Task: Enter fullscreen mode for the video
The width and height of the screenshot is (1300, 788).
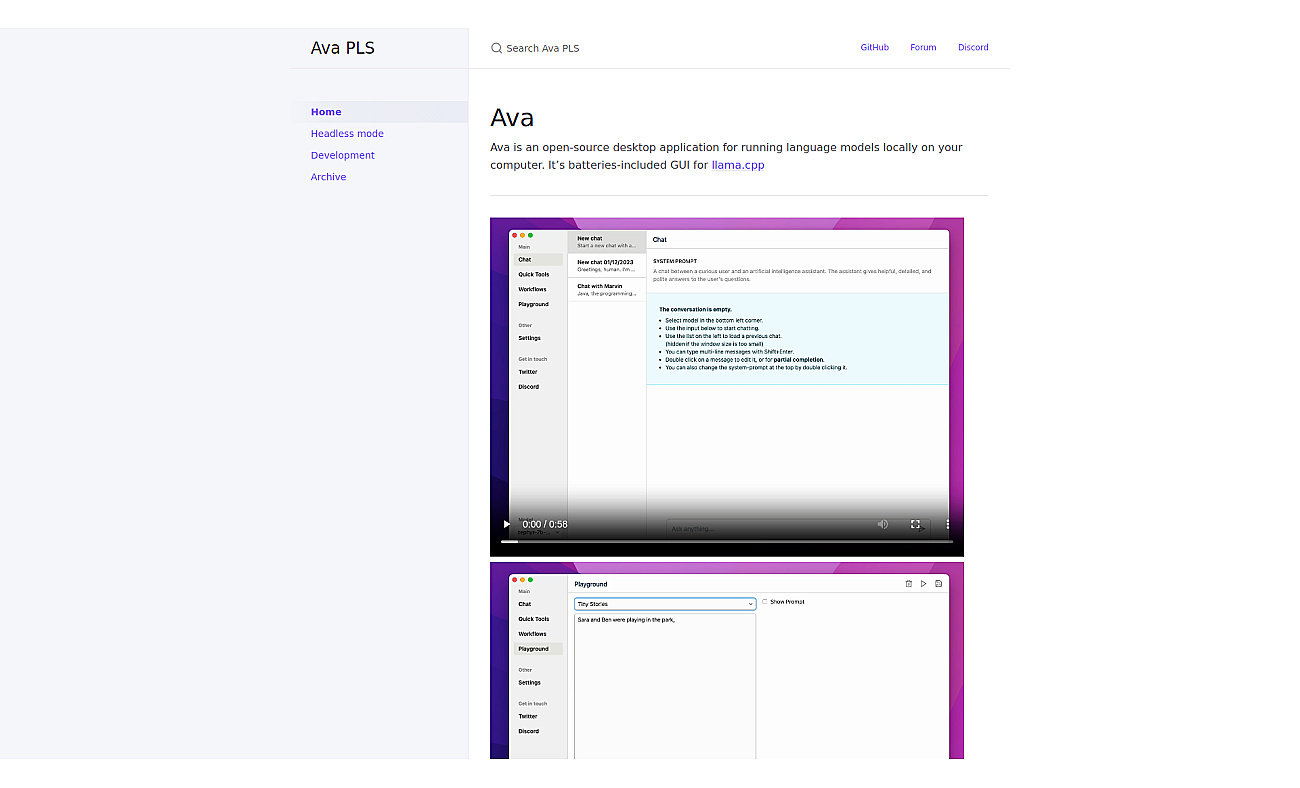Action: pos(915,524)
